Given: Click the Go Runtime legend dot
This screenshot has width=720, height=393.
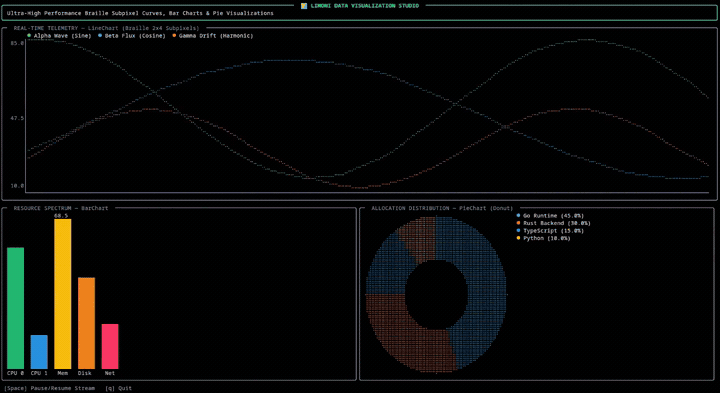Looking at the screenshot, I should [x=518, y=215].
